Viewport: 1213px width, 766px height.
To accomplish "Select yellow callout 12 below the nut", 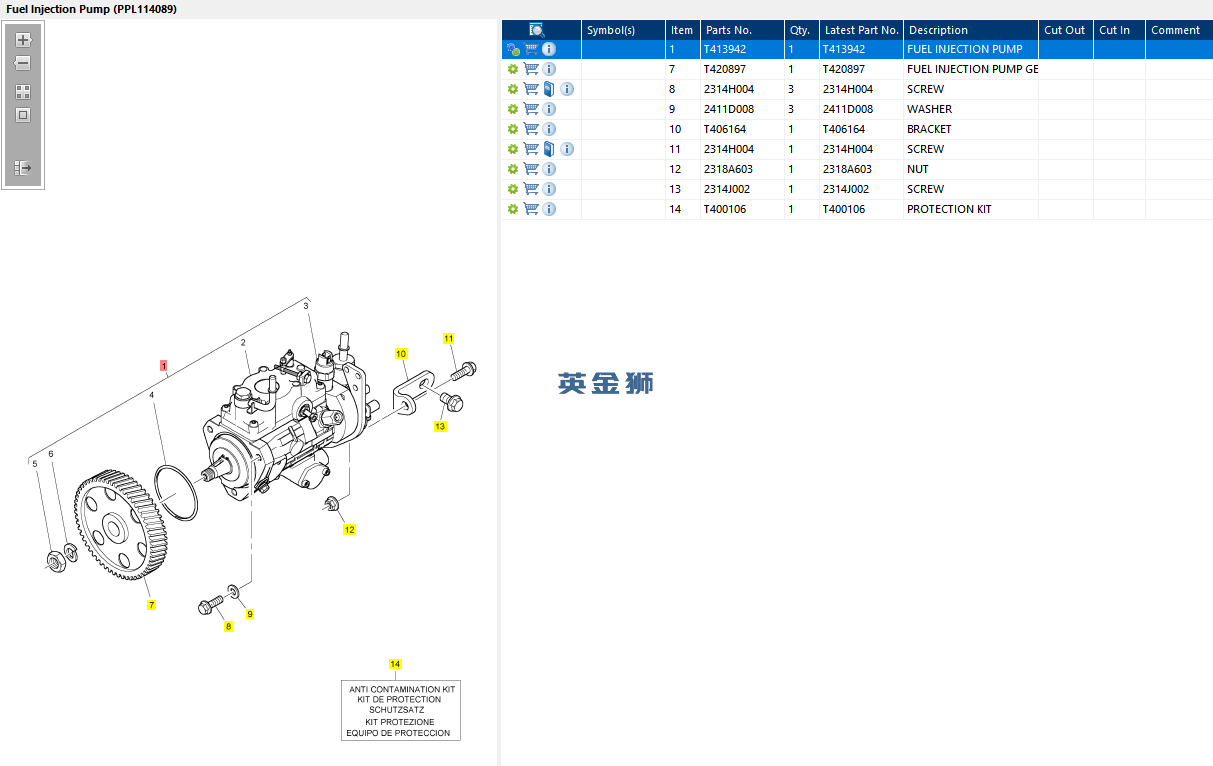I will [x=349, y=530].
